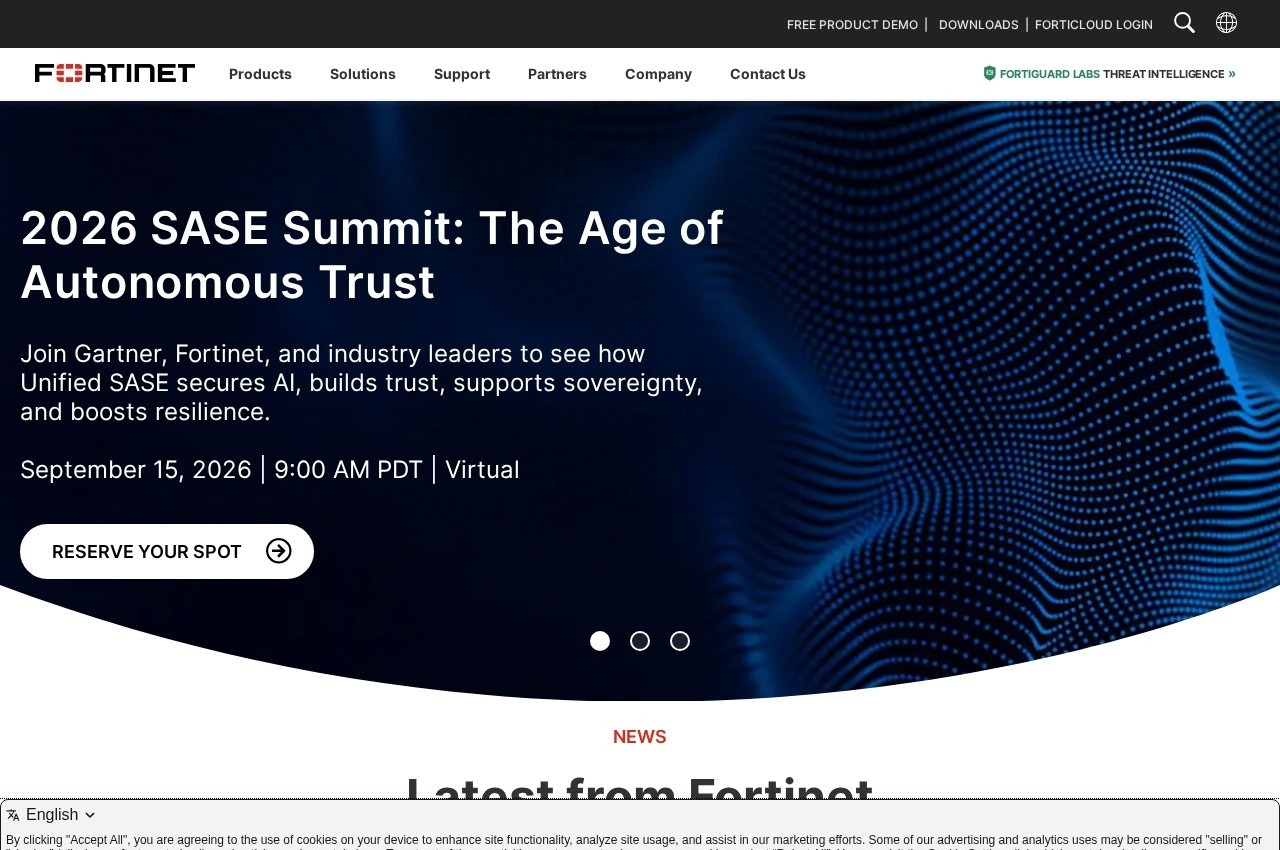Open the Solutions menu
Image resolution: width=1280 pixels, height=850 pixels.
click(x=363, y=74)
